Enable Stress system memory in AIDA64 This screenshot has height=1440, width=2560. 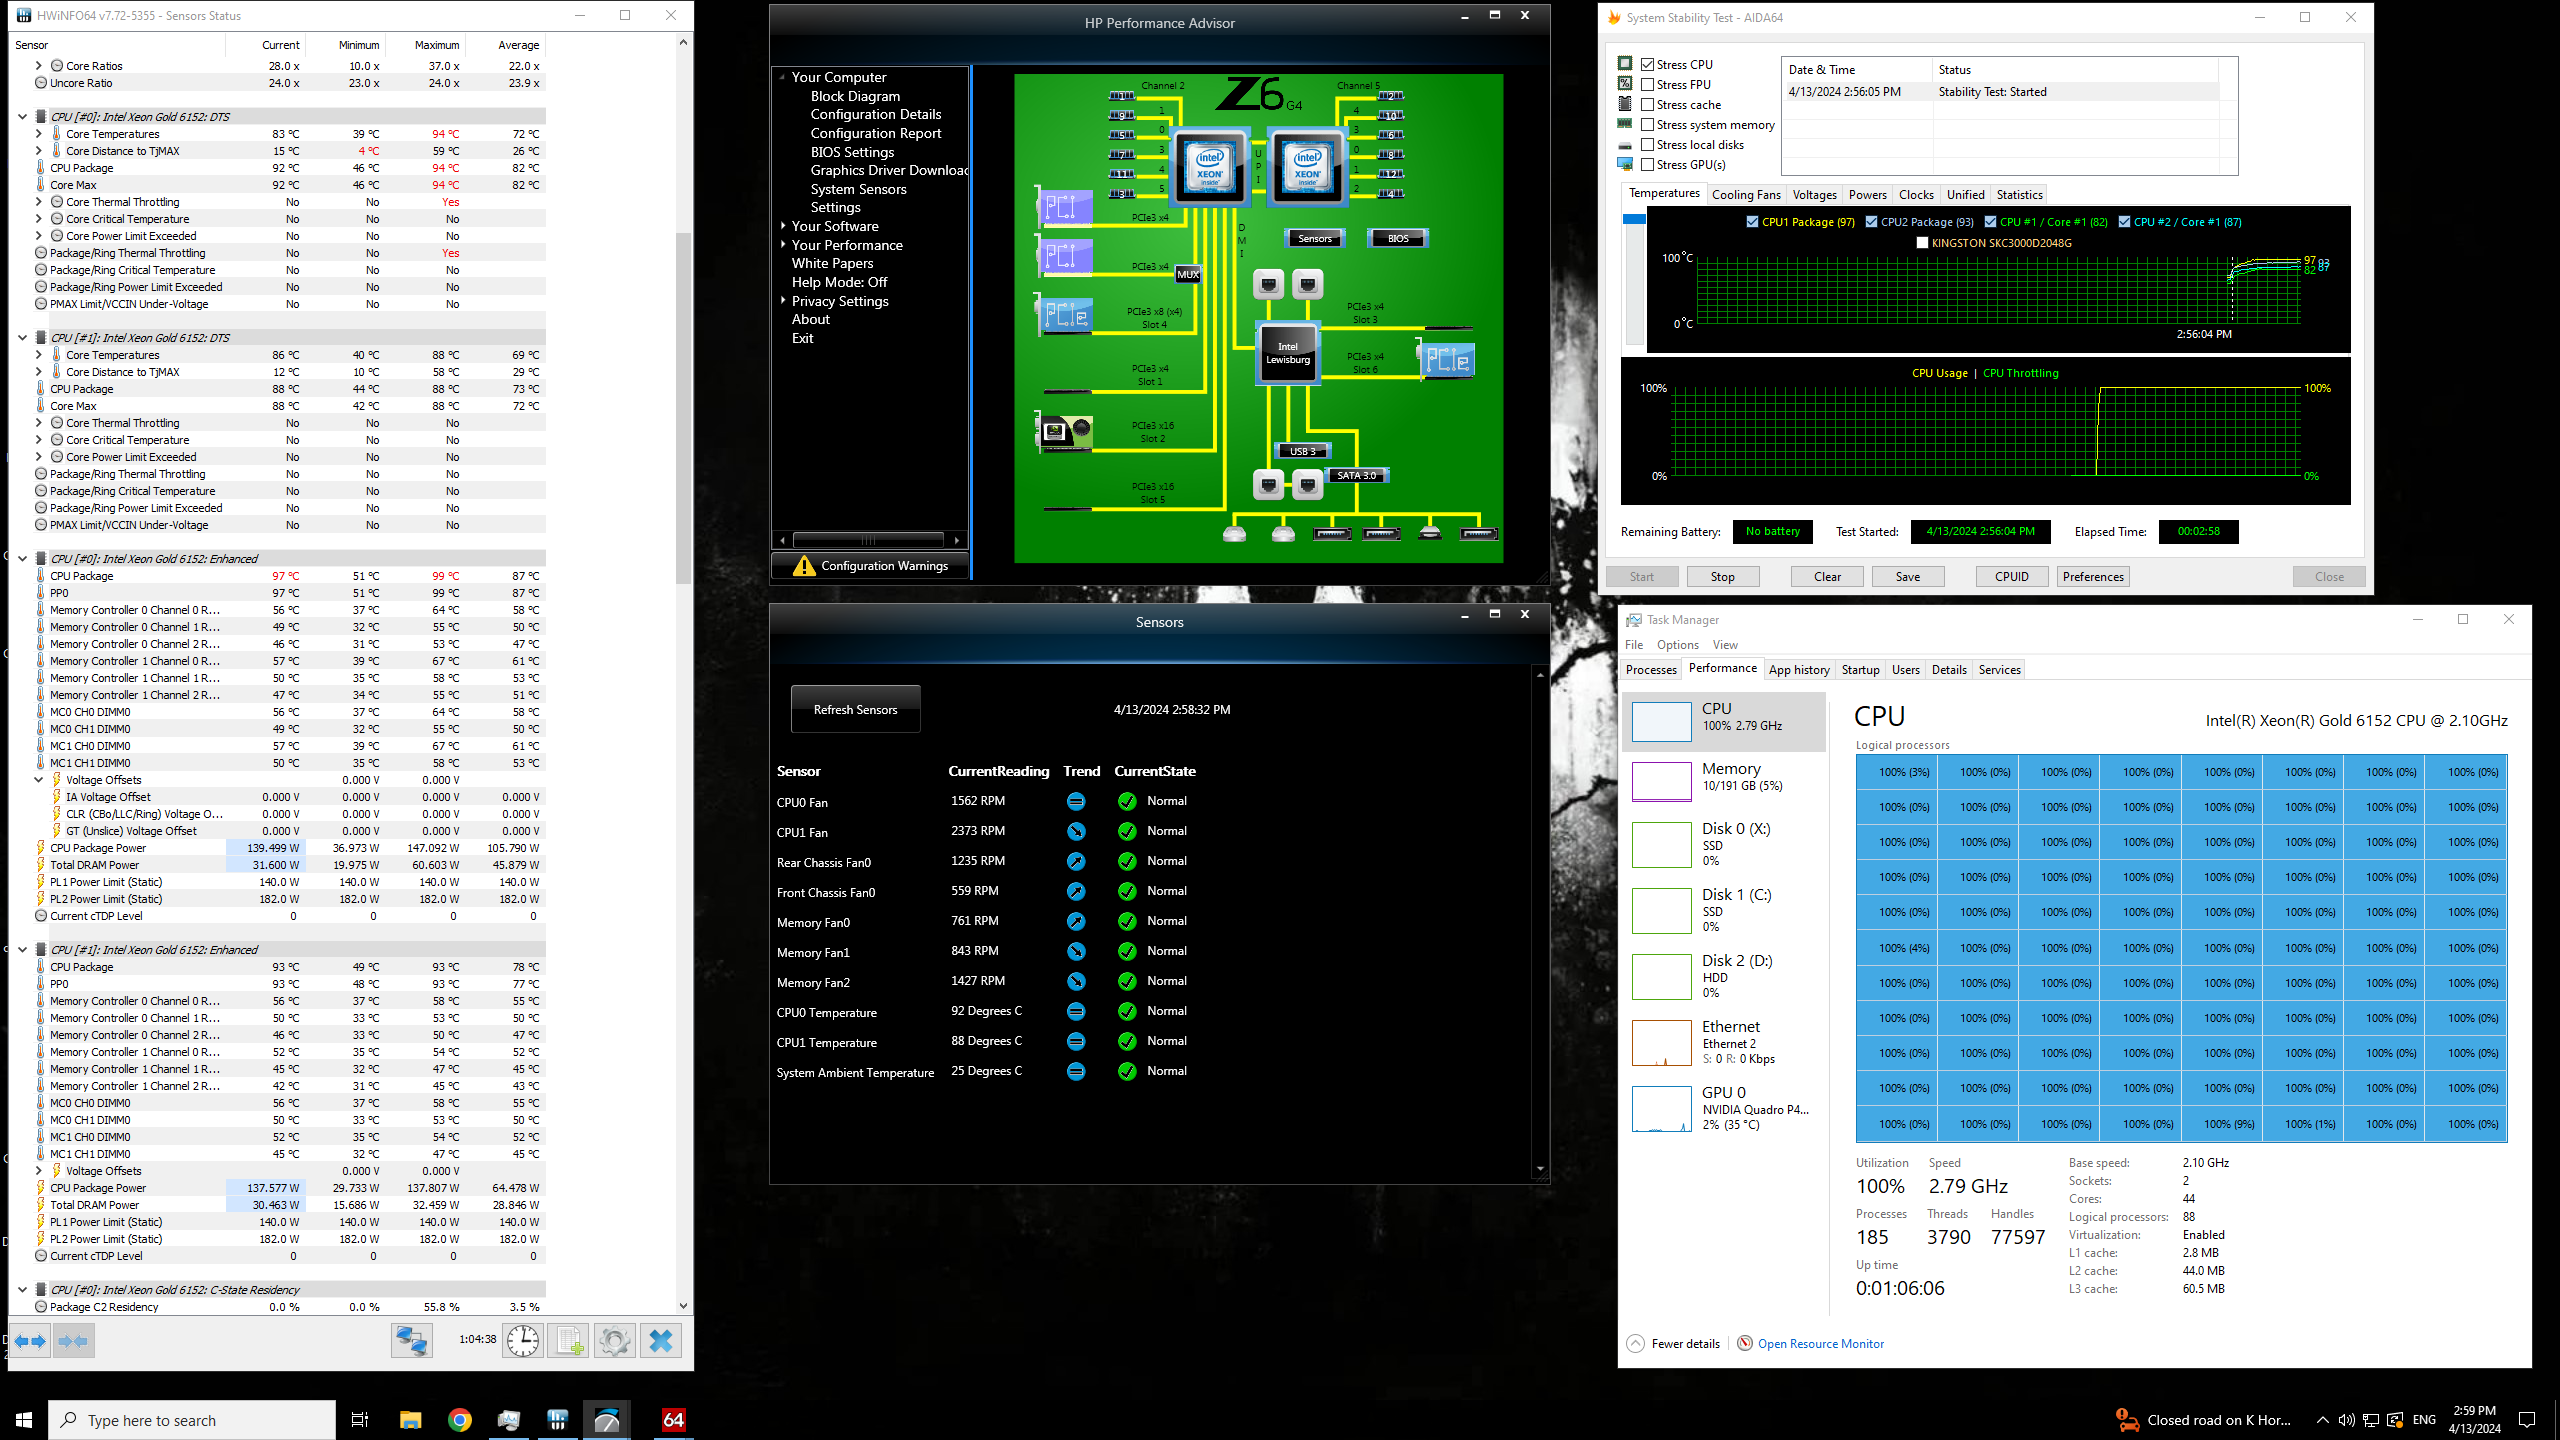click(1648, 124)
